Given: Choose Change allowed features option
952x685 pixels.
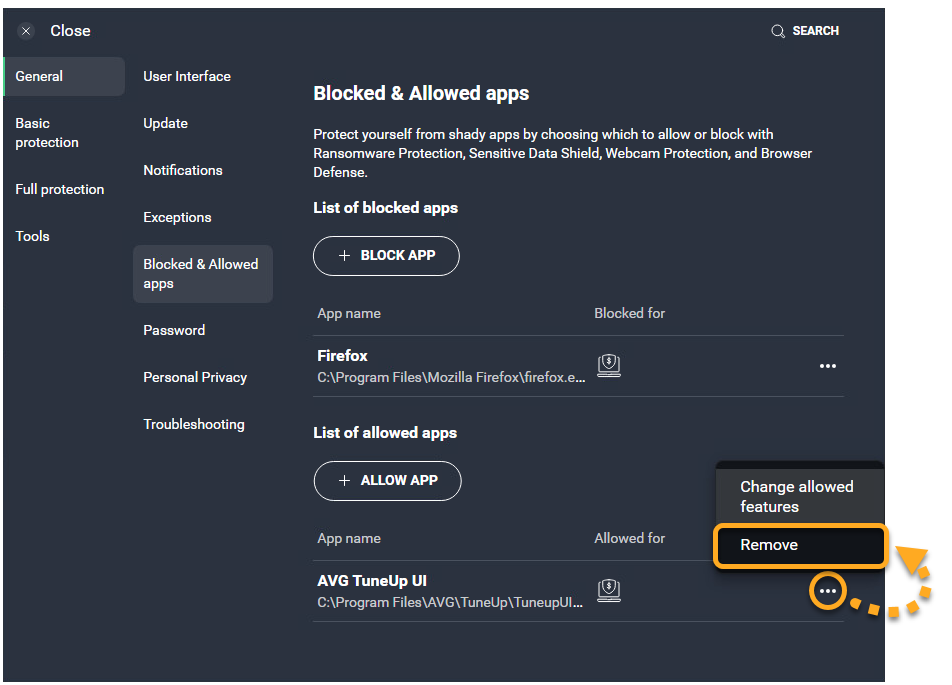Looking at the screenshot, I should tap(797, 497).
